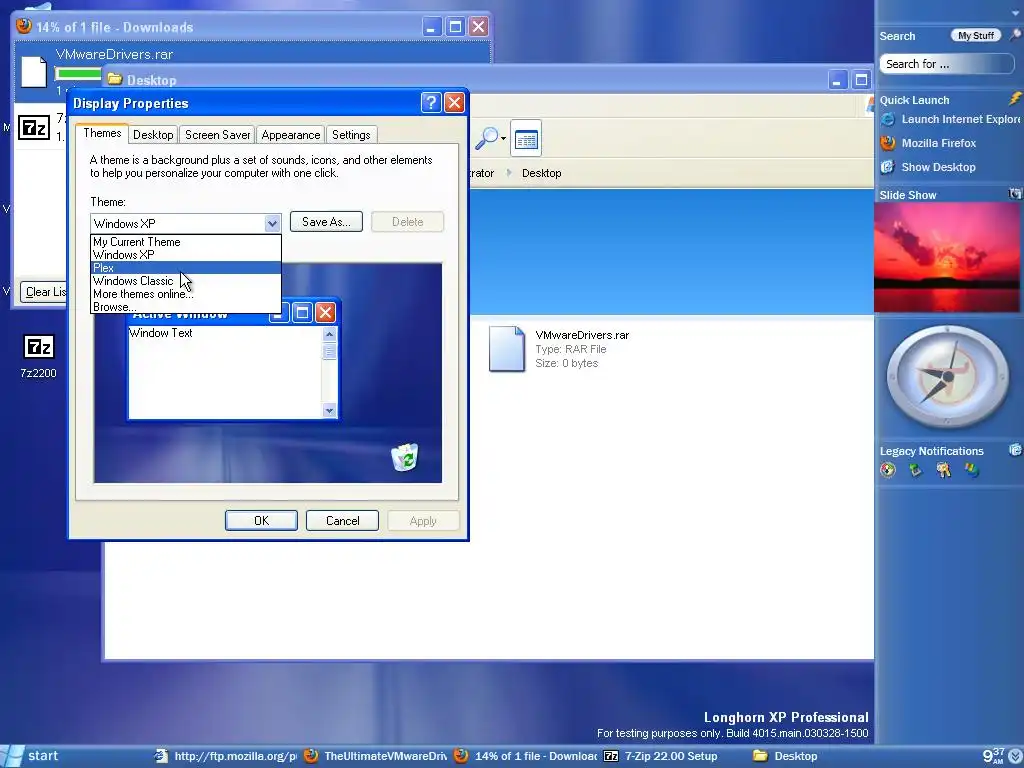
Task: Click the help question mark in Display Properties
Action: (x=430, y=103)
